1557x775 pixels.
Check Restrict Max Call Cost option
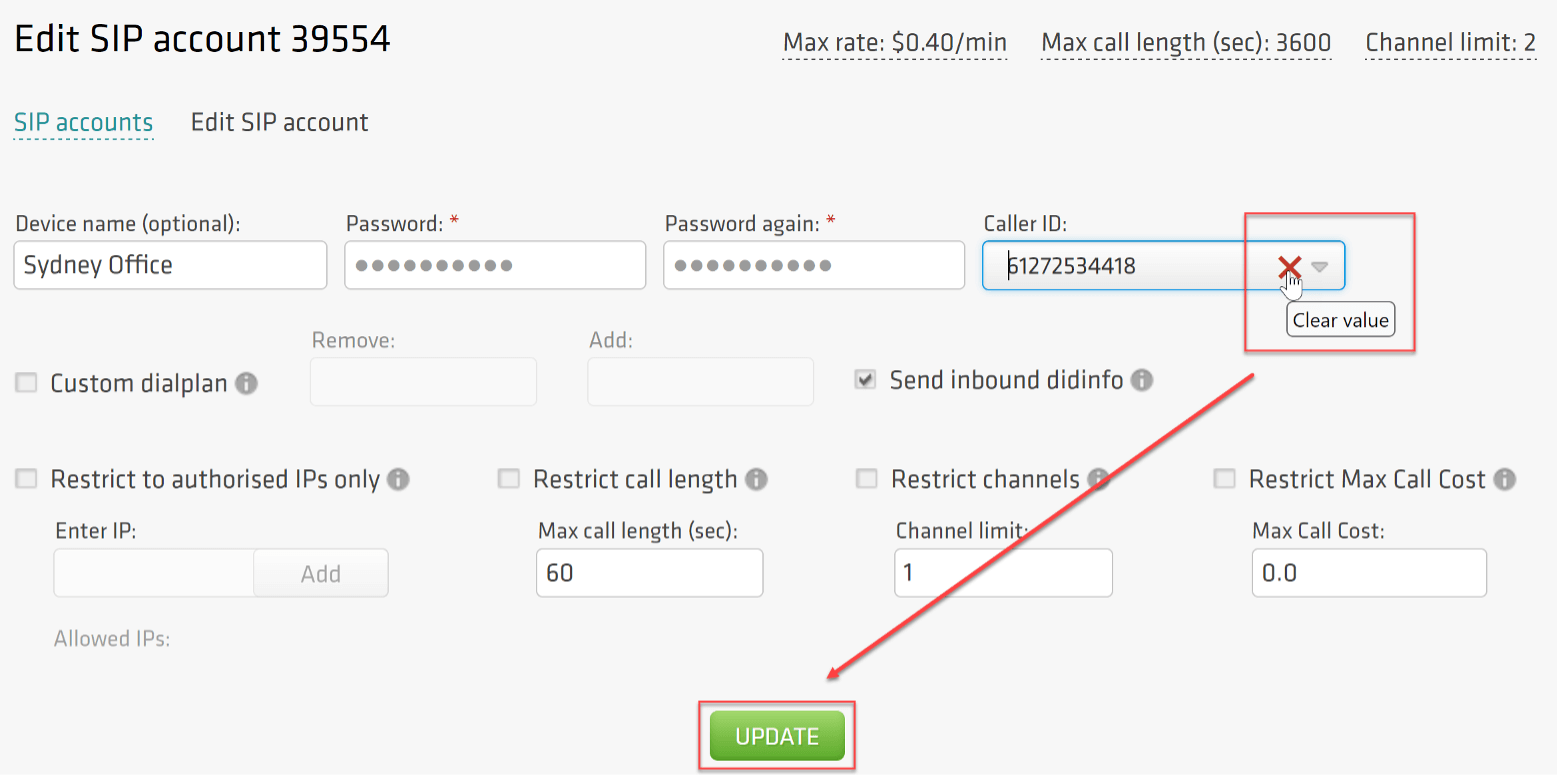point(1224,480)
